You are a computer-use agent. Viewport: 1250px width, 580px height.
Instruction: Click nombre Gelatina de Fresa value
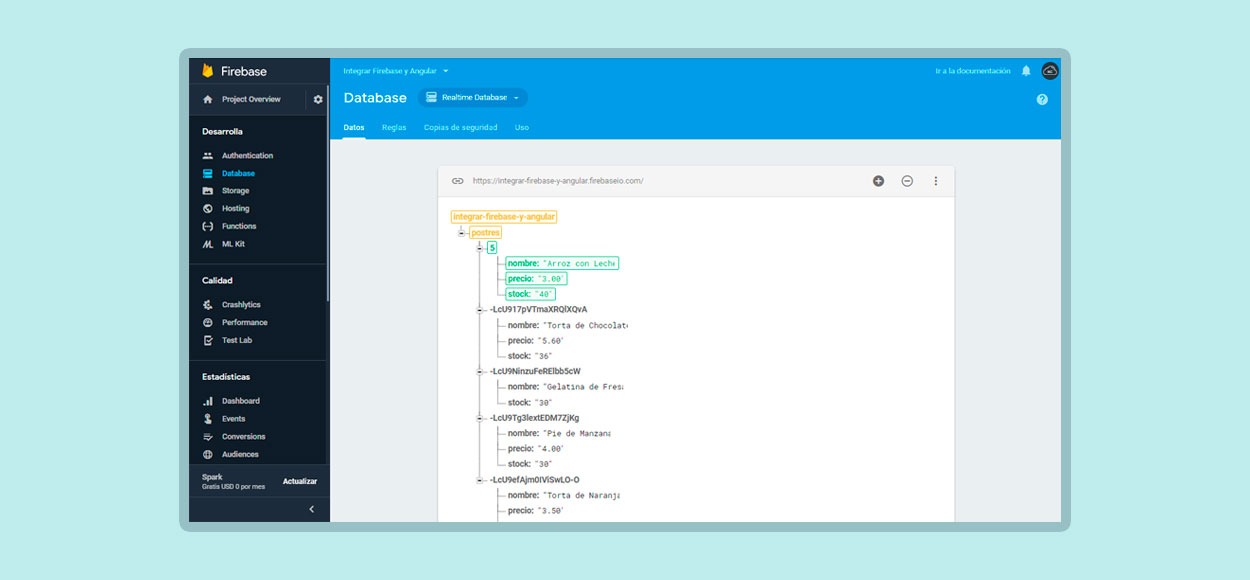[x=582, y=387]
